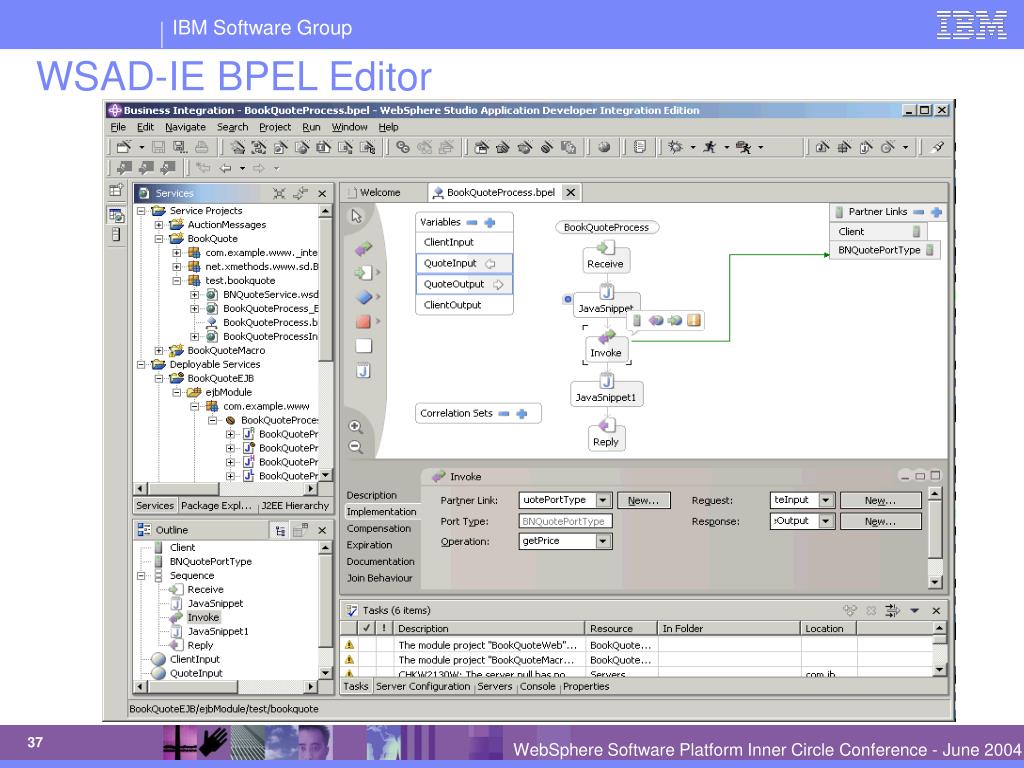Pick the empty white activity palette icon
The image size is (1024, 768).
(x=363, y=346)
